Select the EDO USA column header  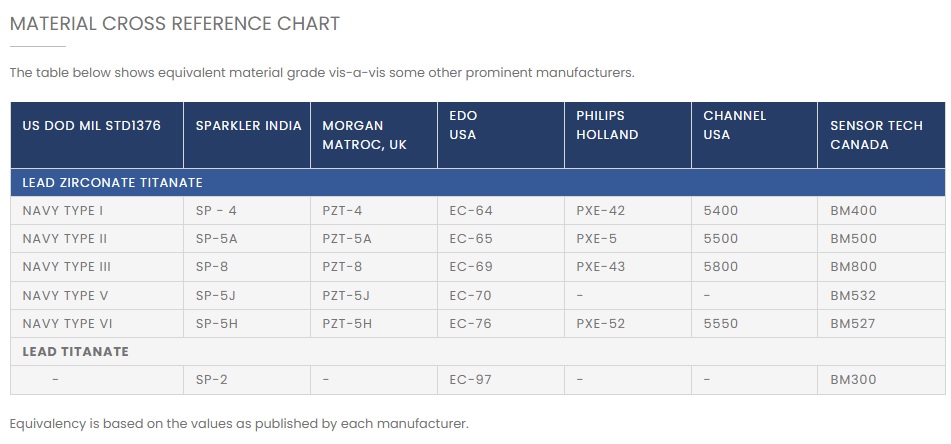point(463,126)
